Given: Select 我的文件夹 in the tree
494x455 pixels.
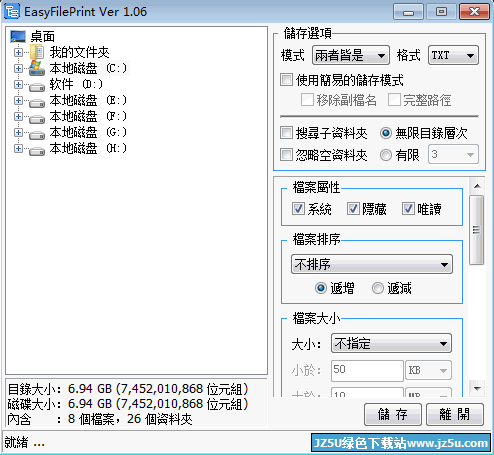Looking at the screenshot, I should coord(79,52).
